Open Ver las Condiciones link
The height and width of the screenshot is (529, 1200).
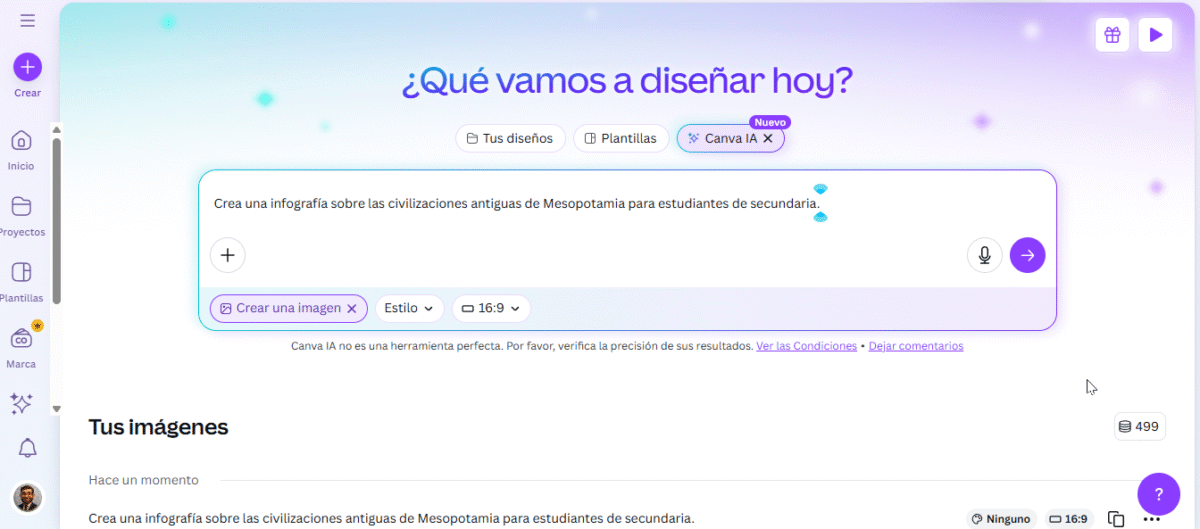click(806, 346)
